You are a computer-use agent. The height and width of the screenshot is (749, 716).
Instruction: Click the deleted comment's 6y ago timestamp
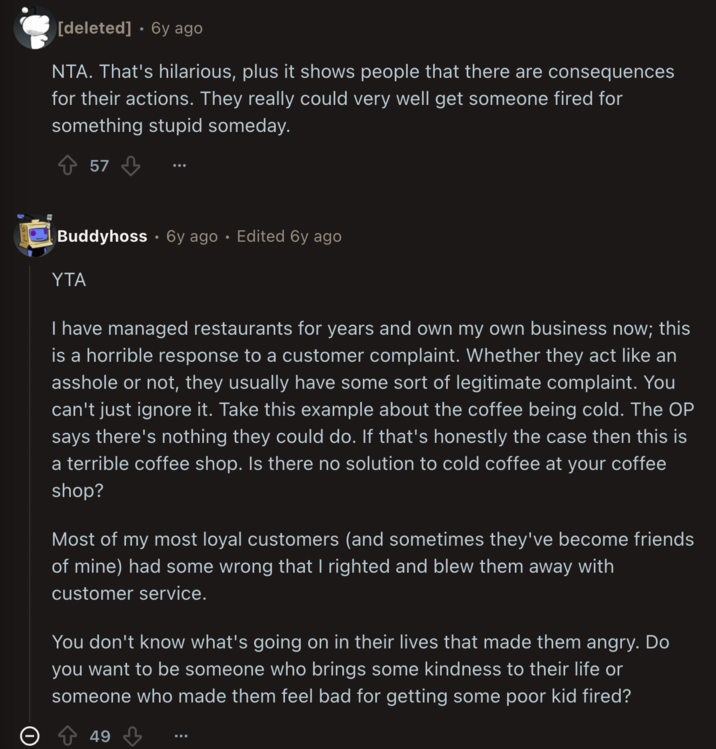point(177,28)
